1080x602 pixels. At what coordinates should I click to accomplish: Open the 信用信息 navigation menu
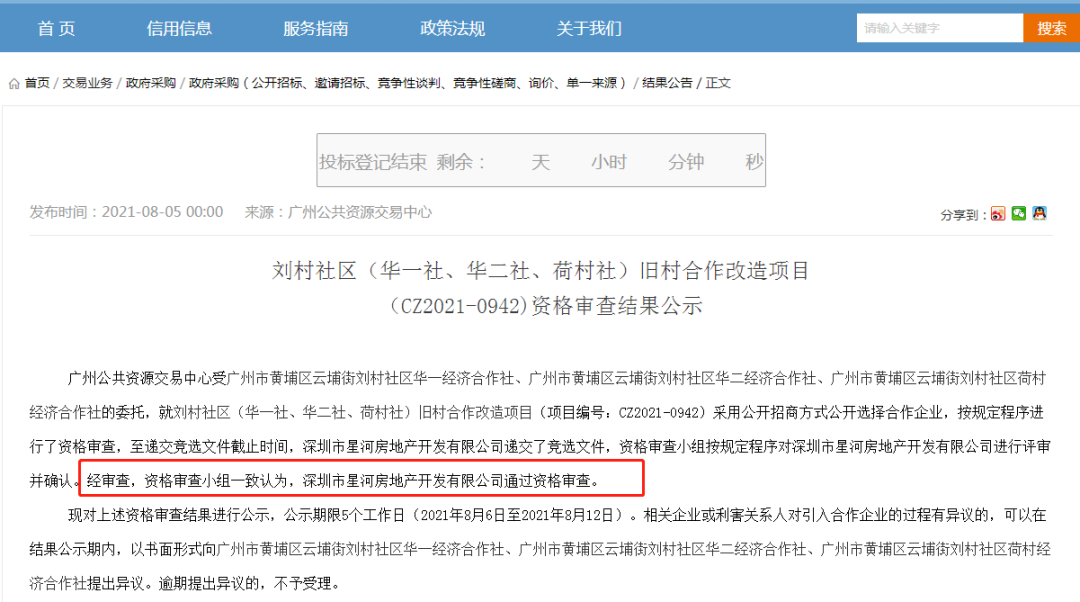pyautogui.click(x=179, y=28)
